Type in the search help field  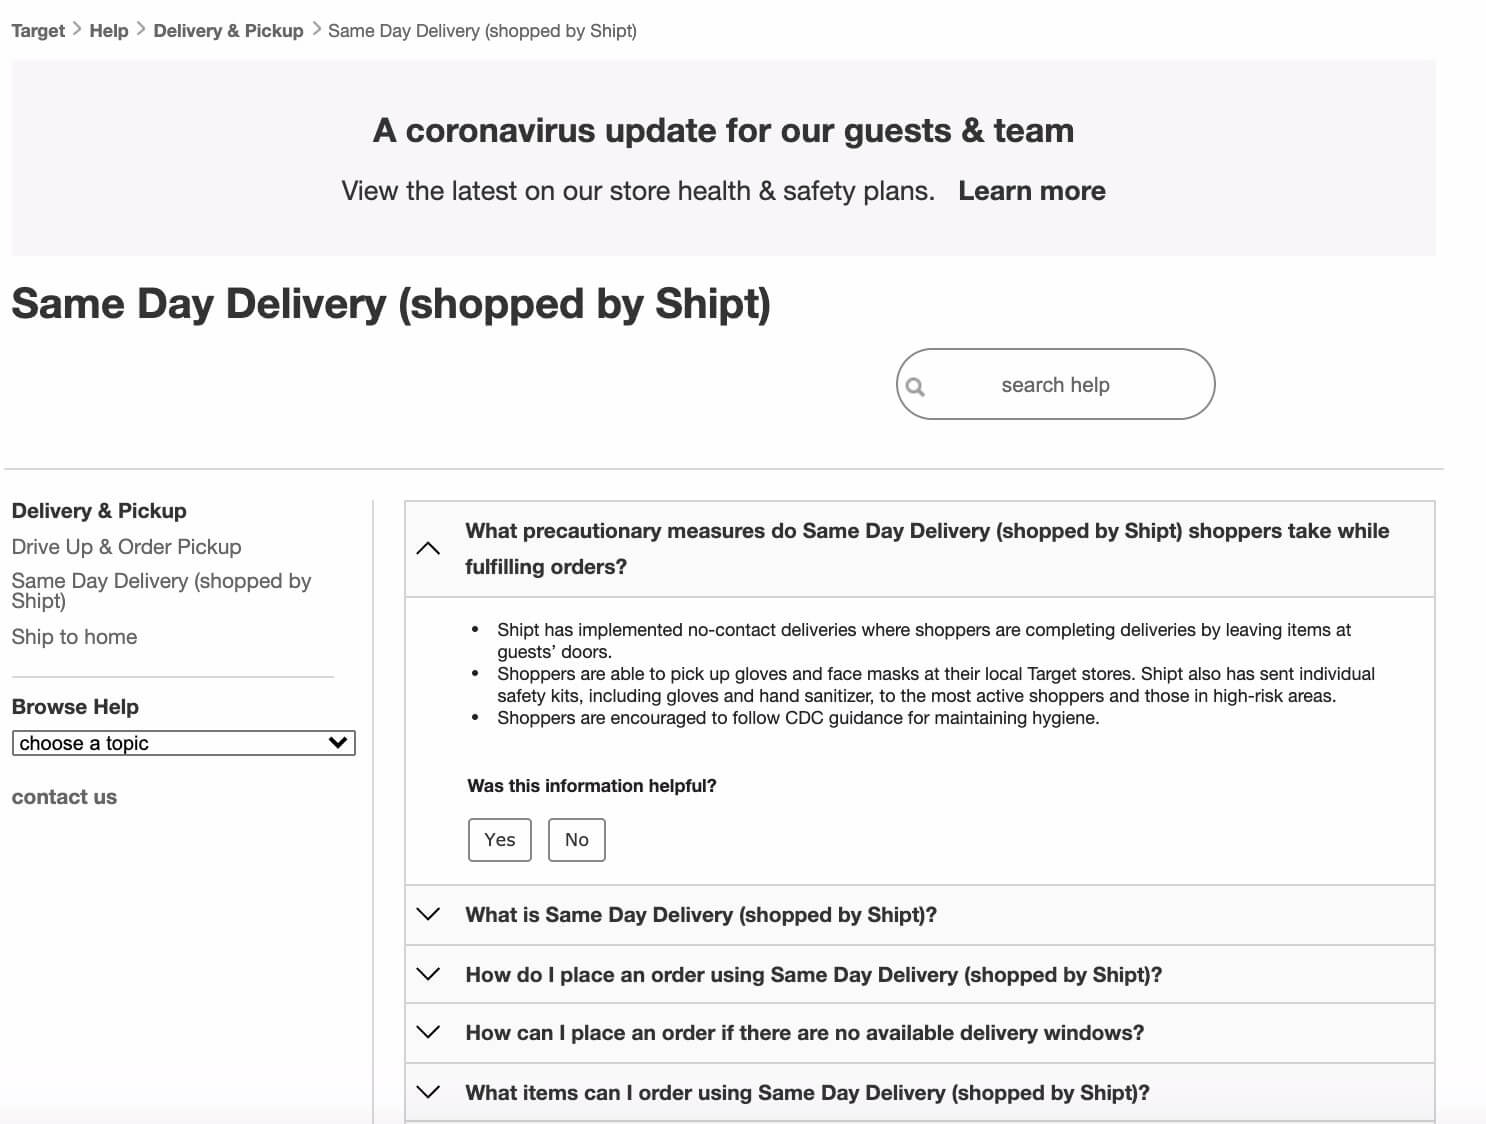pos(1055,385)
